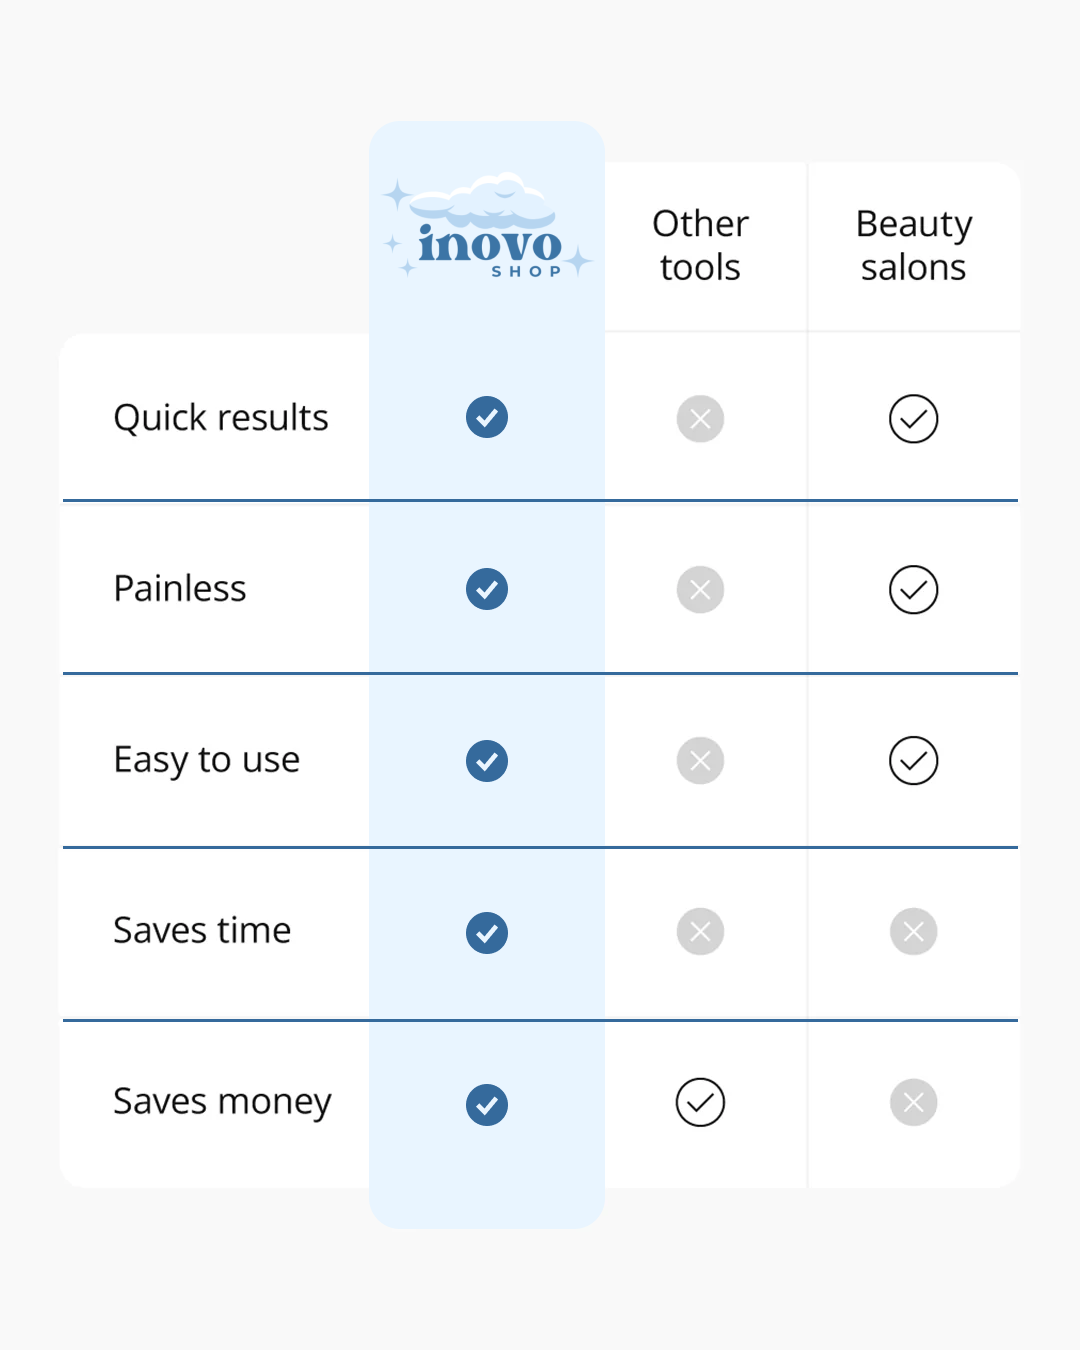Click Other tools checkmark for Saves money
1080x1350 pixels.
tap(700, 1103)
